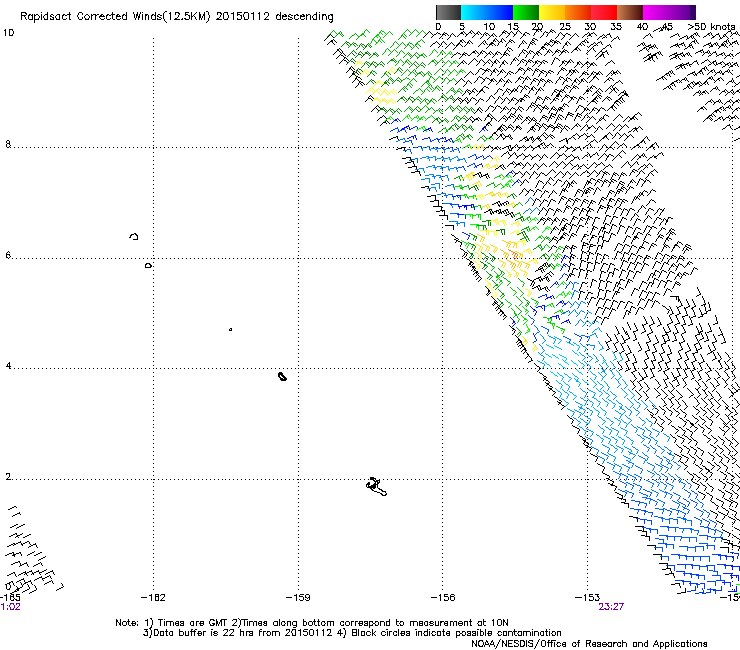Click the green 15-20 knots legend segment
Viewport: 740px width, 650px height.
point(526,12)
